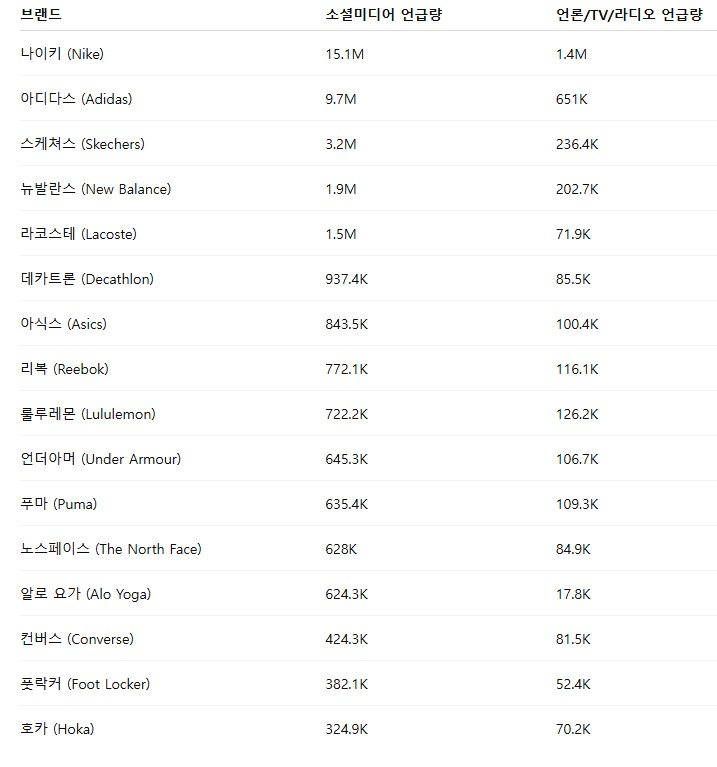Select the 리복 (Reebok) row label

pyautogui.click(x=65, y=368)
